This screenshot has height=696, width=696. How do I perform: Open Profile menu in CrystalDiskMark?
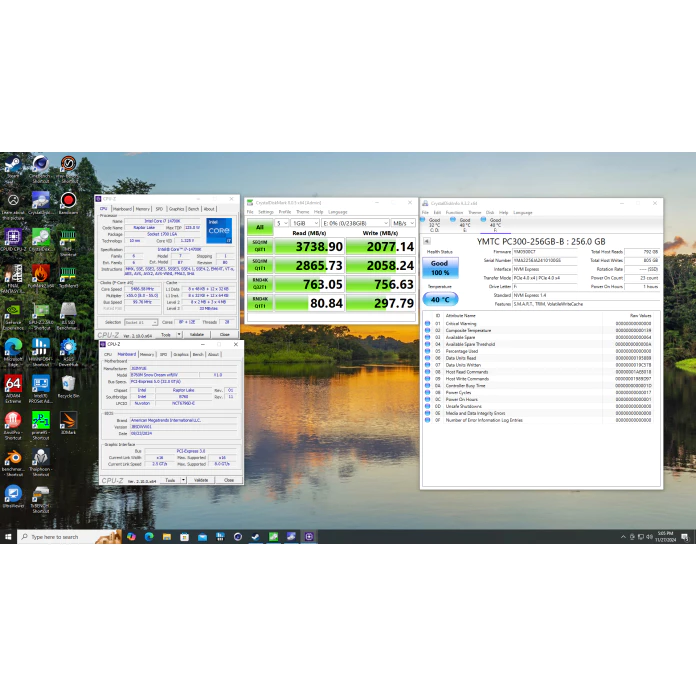click(x=285, y=212)
